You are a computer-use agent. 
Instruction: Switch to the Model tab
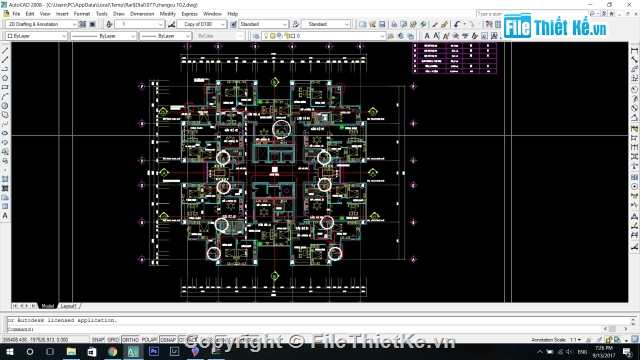[47, 306]
